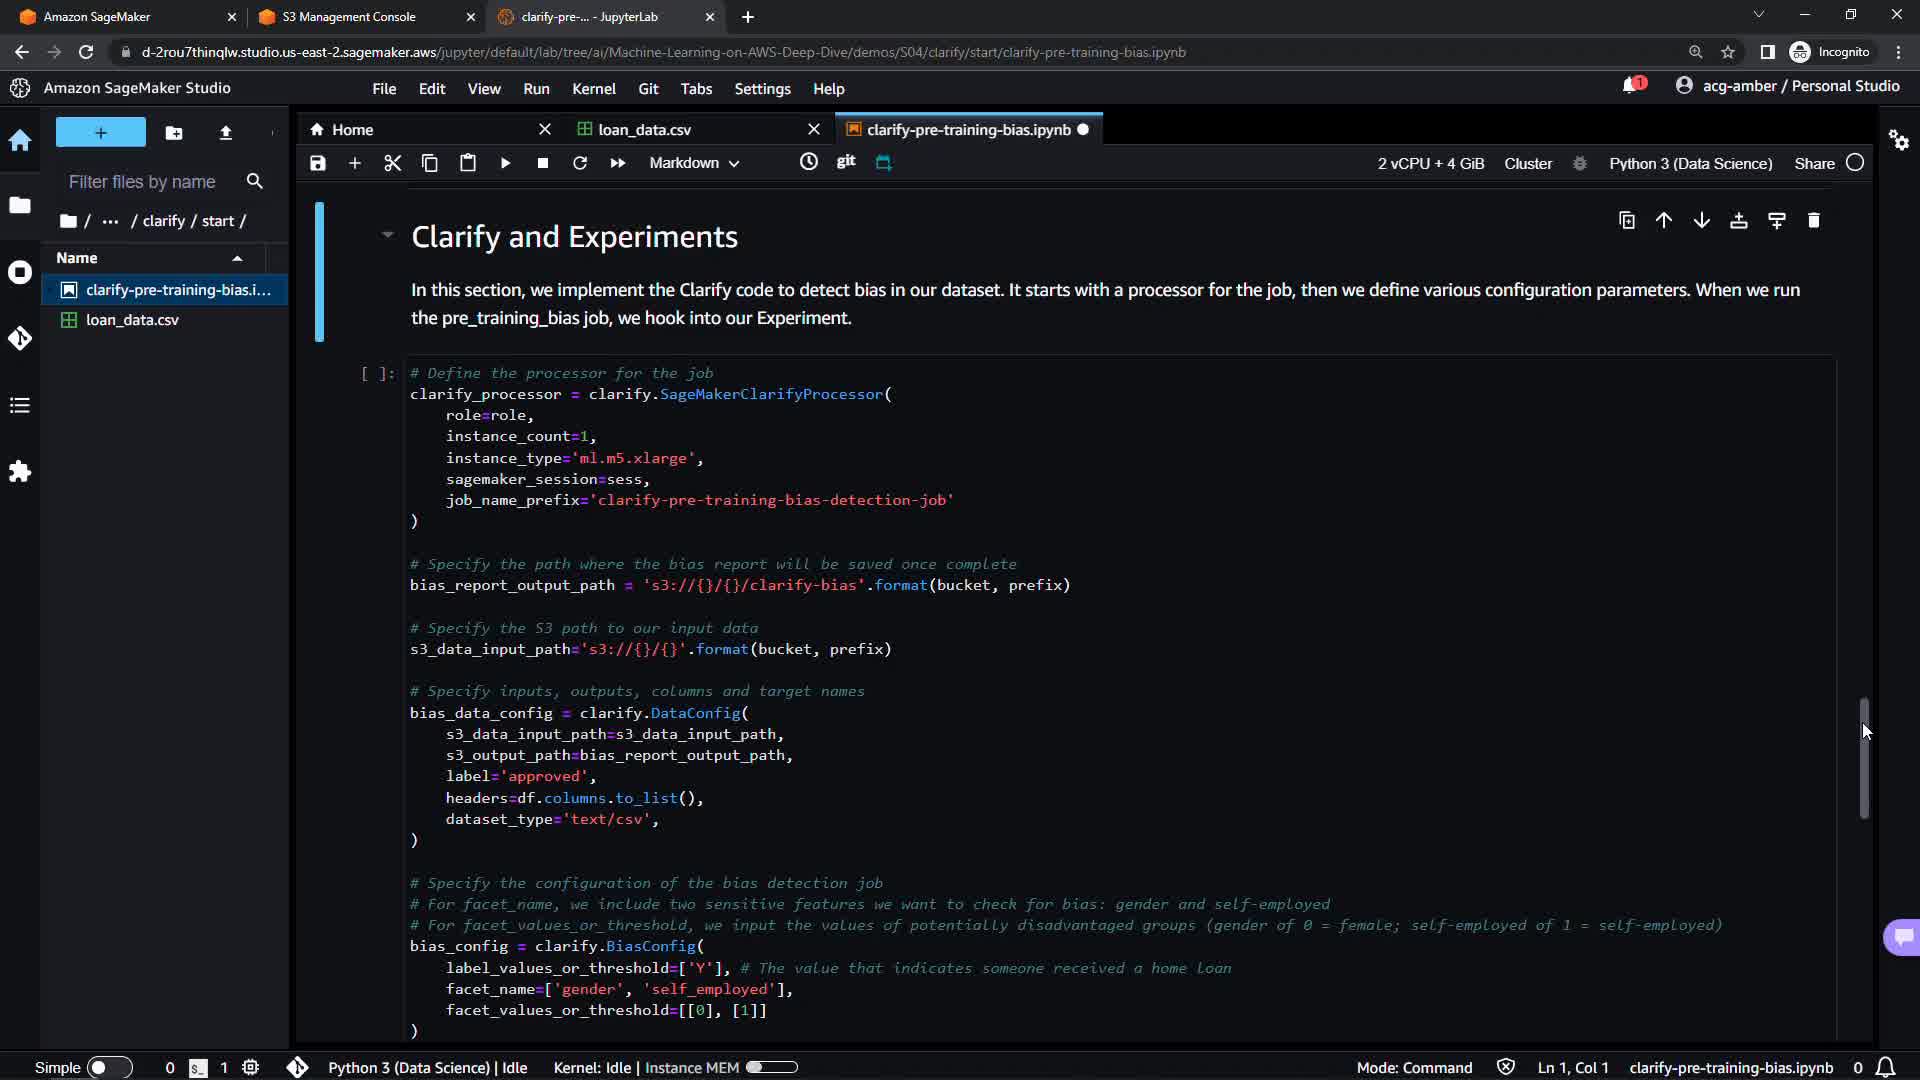Collapse the Clarify and Experiments heading
Viewport: 1920px width, 1080px height.
click(x=387, y=236)
